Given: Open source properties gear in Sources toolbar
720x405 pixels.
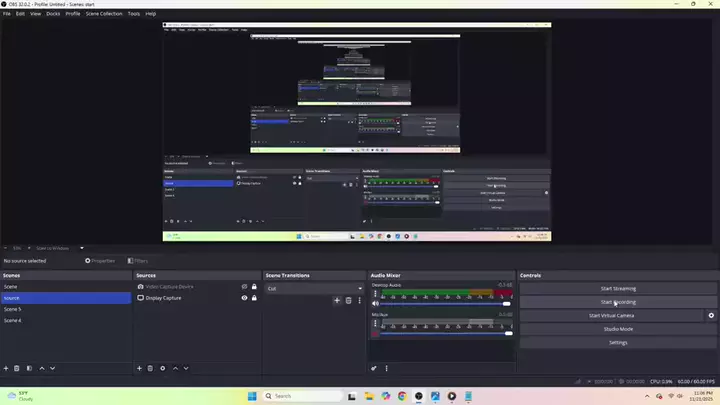Looking at the screenshot, I should point(163,368).
